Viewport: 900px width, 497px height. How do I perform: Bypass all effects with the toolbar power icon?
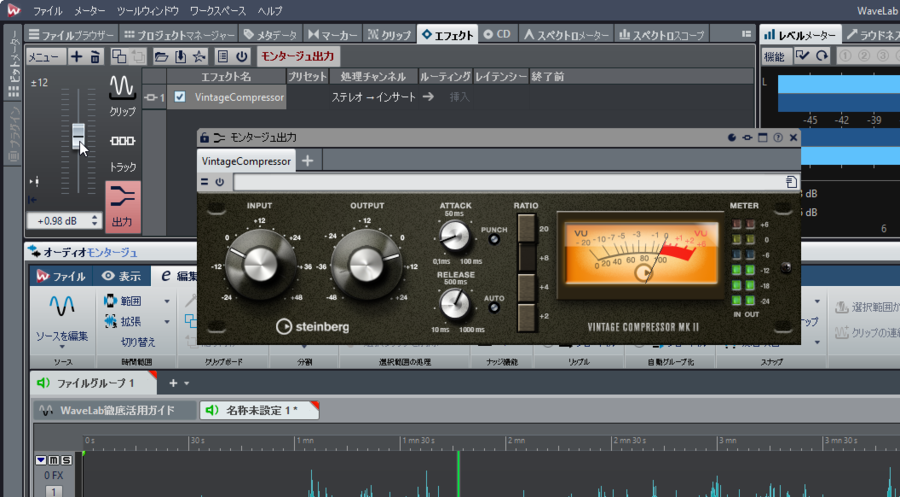[x=242, y=56]
